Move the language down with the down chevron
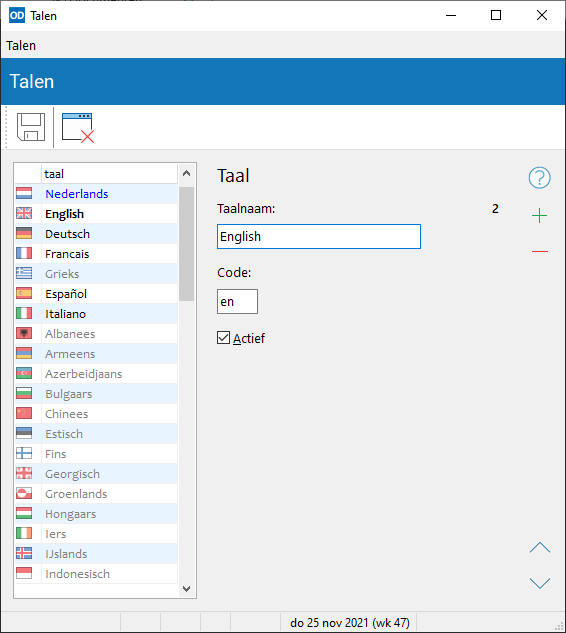 pos(540,583)
